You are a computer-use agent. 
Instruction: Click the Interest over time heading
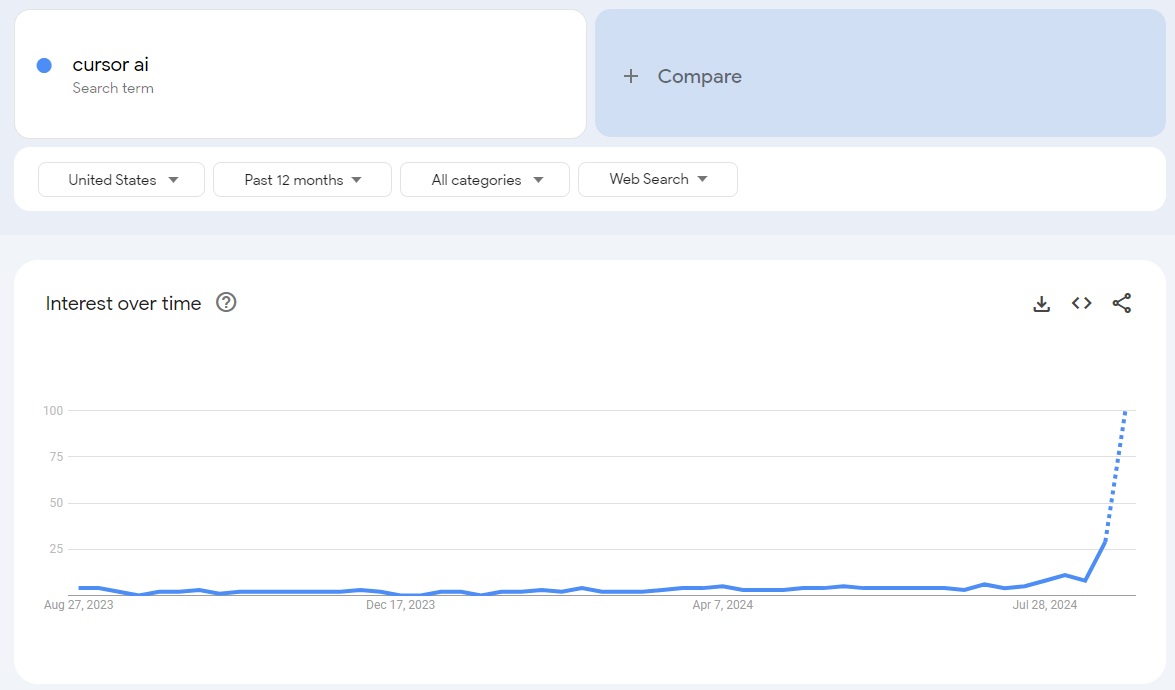coord(123,303)
